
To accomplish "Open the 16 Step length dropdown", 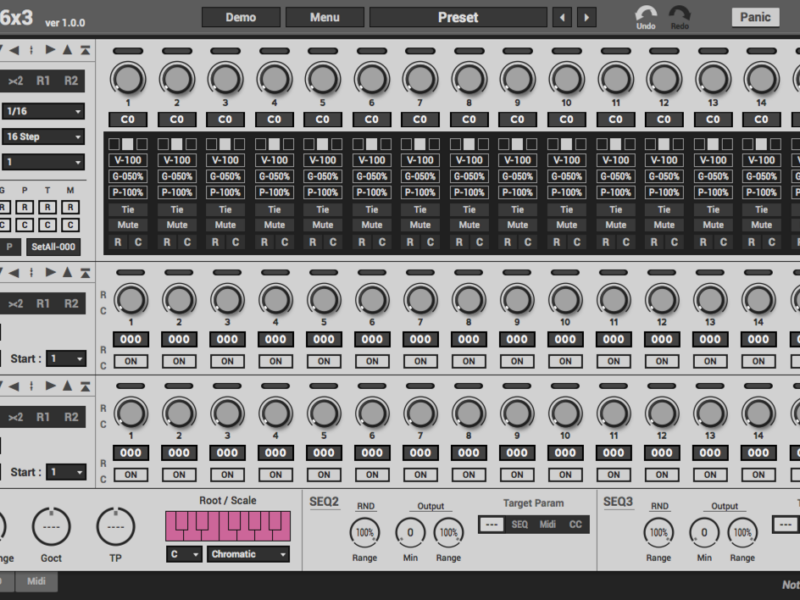I will 43,136.
